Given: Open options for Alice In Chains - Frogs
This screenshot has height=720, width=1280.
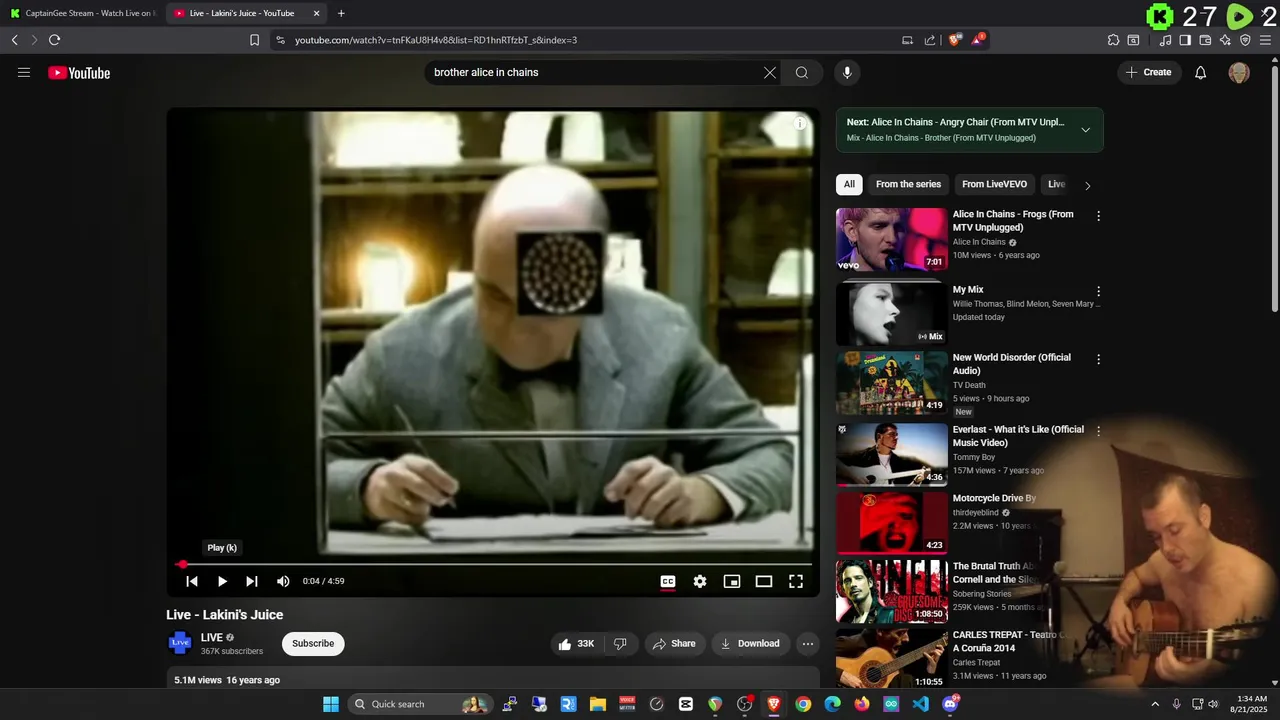Looking at the screenshot, I should click(x=1098, y=216).
